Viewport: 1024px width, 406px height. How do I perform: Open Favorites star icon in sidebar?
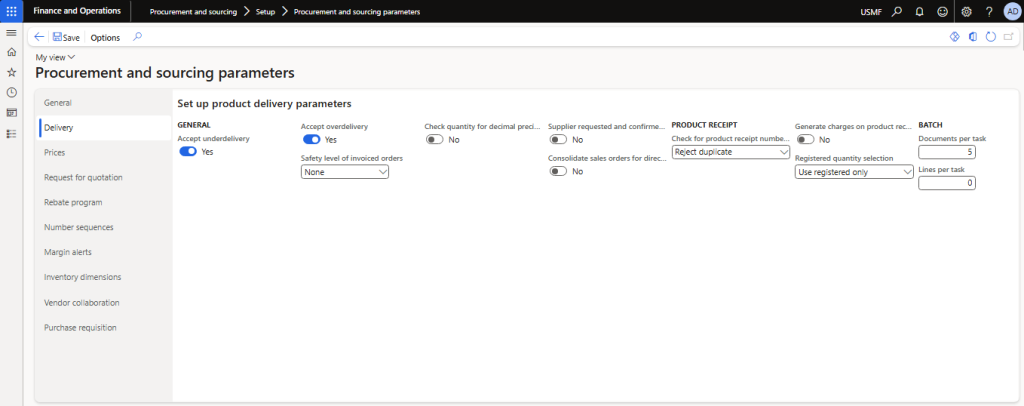(11, 72)
